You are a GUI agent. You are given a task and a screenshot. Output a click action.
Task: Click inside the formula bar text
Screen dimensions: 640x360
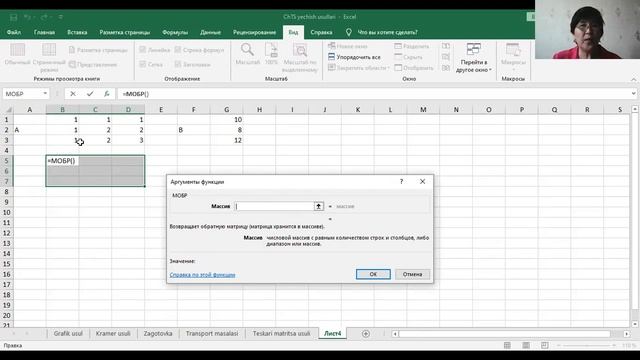pos(136,94)
